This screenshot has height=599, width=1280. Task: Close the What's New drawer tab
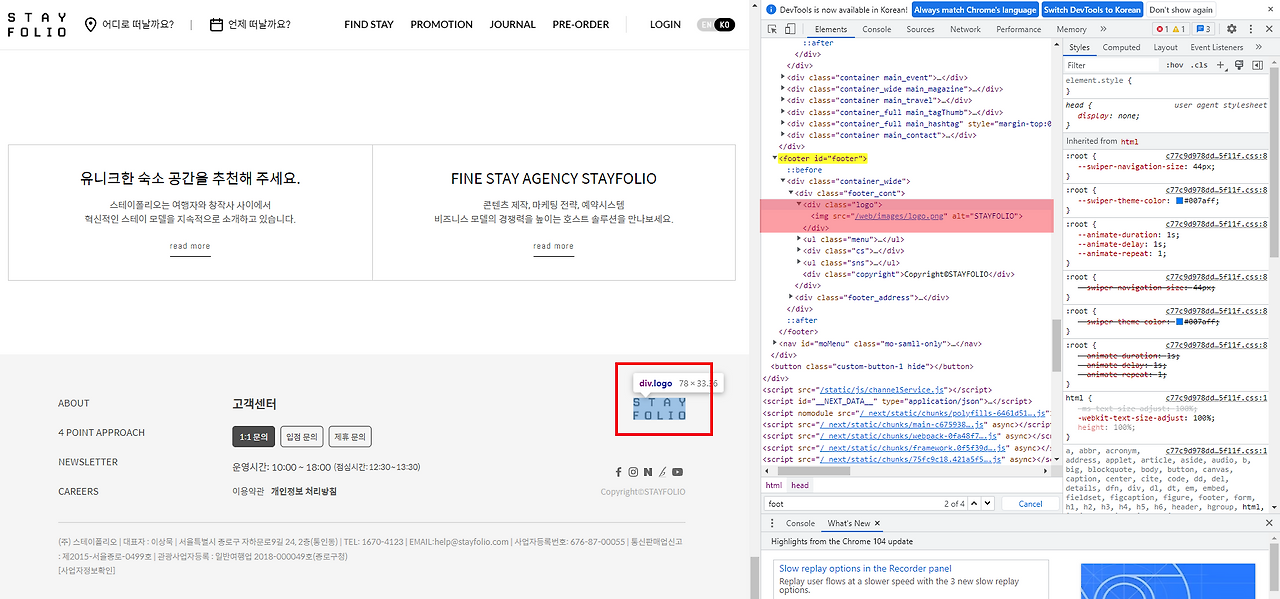[x=879, y=523]
